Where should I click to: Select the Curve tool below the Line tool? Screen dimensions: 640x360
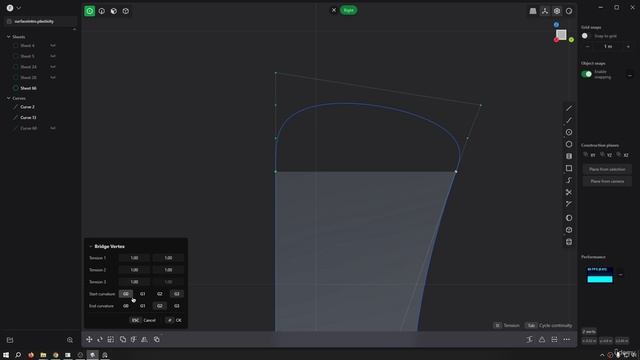pos(569,120)
